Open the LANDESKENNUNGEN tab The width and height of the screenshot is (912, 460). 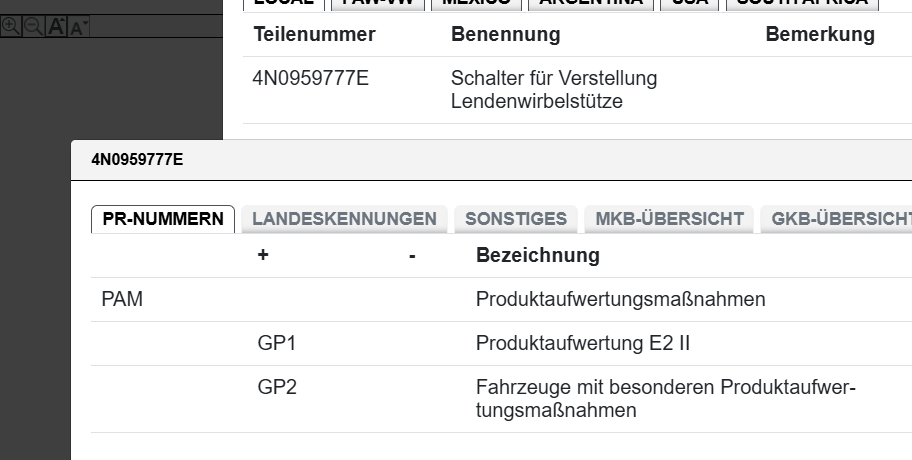[x=344, y=219]
